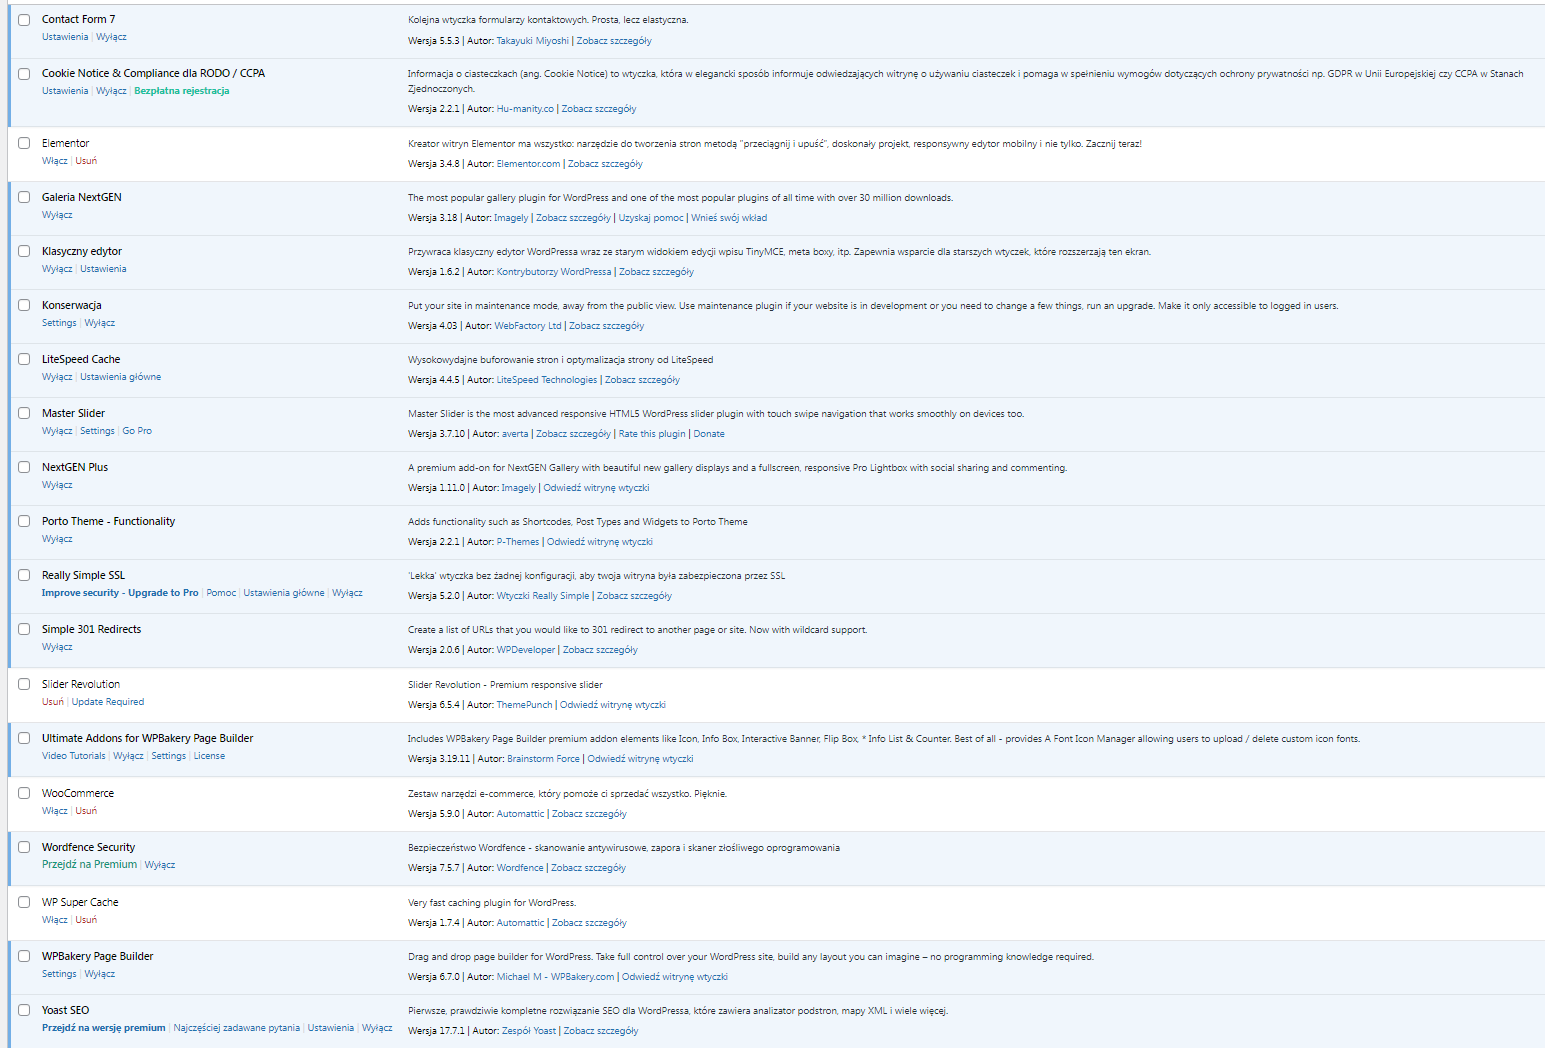Tick the WooCommerce plugin checkbox

tap(24, 793)
